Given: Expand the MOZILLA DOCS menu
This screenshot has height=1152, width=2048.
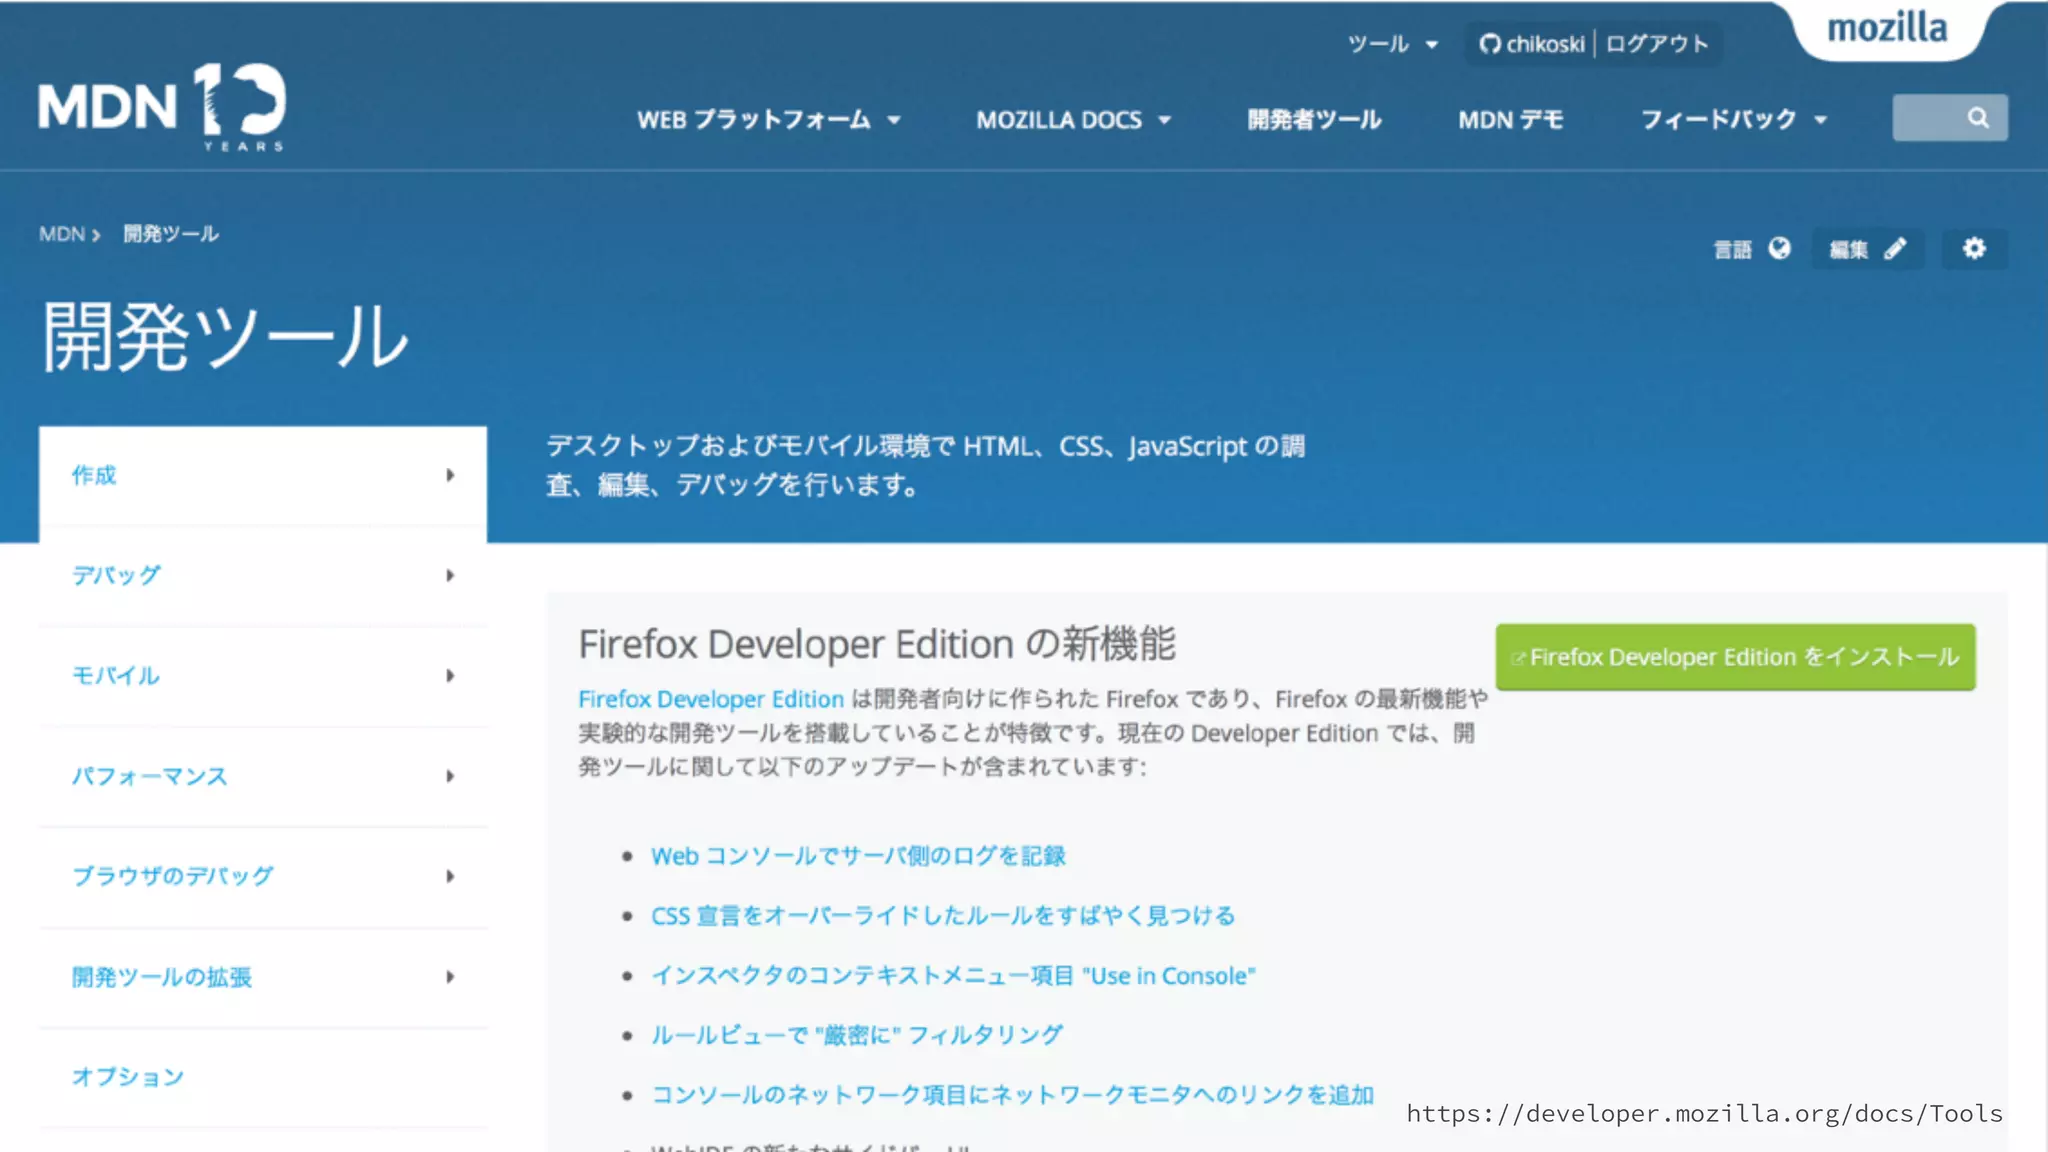Looking at the screenshot, I should coord(1074,120).
